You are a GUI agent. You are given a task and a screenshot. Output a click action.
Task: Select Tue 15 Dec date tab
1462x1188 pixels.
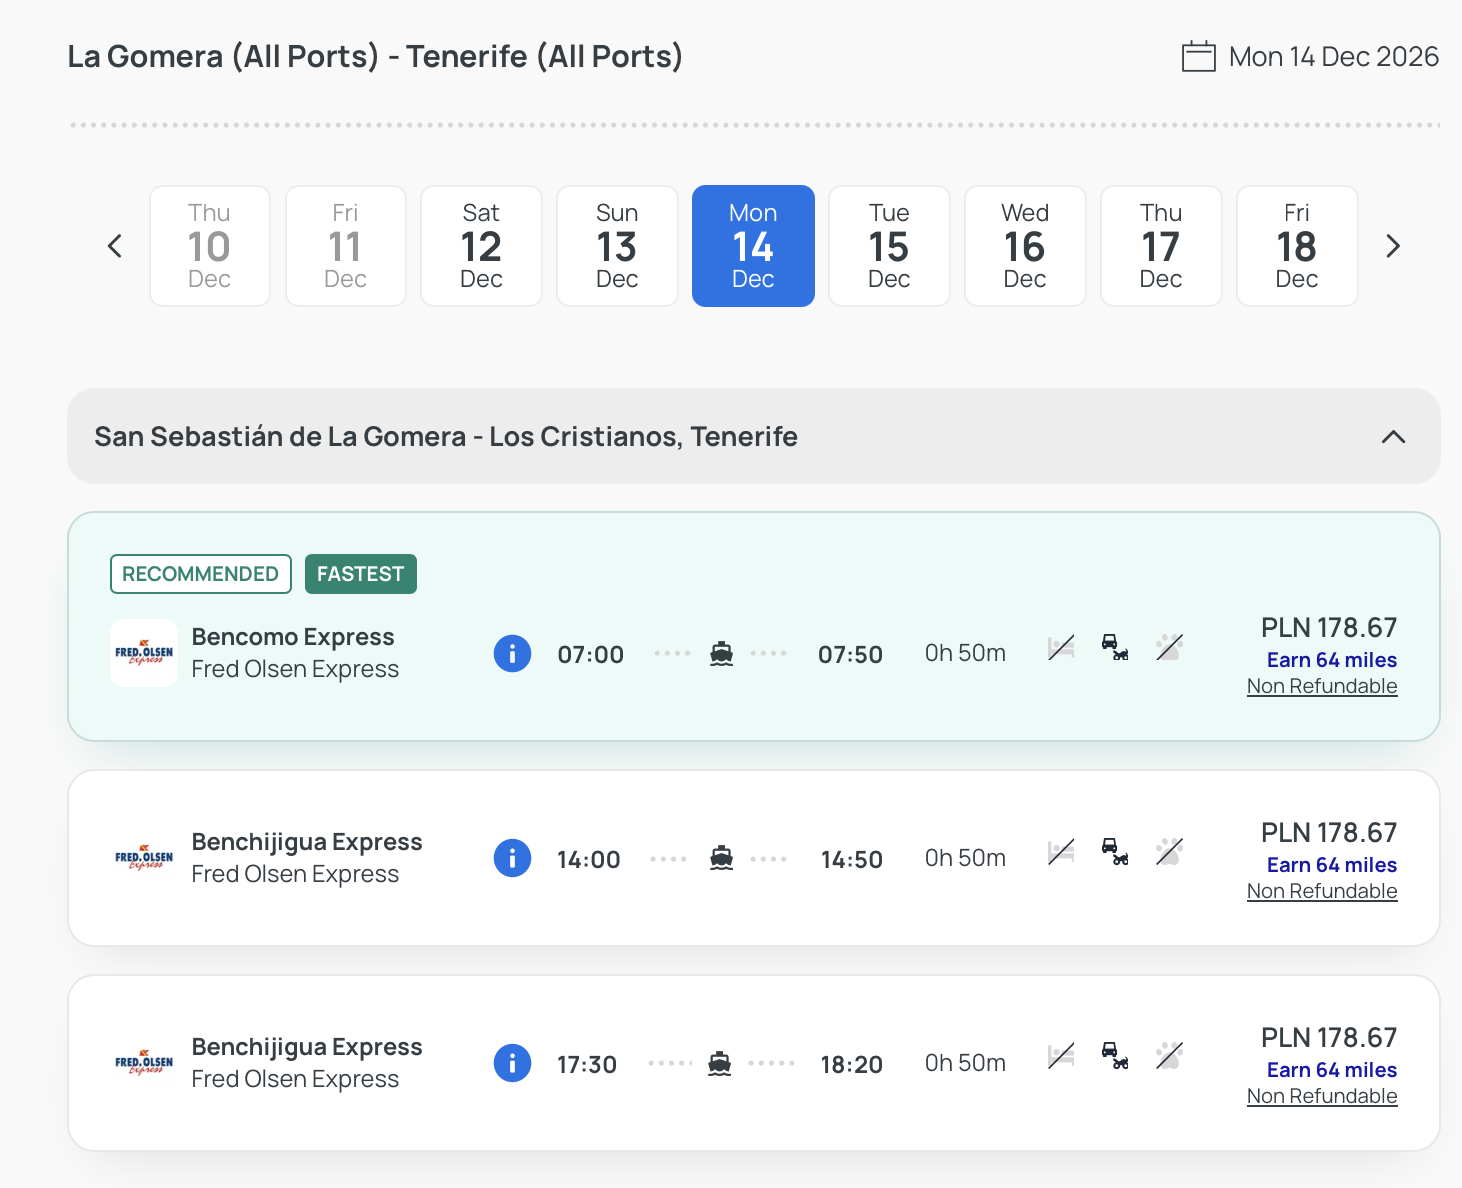pyautogui.click(x=889, y=246)
